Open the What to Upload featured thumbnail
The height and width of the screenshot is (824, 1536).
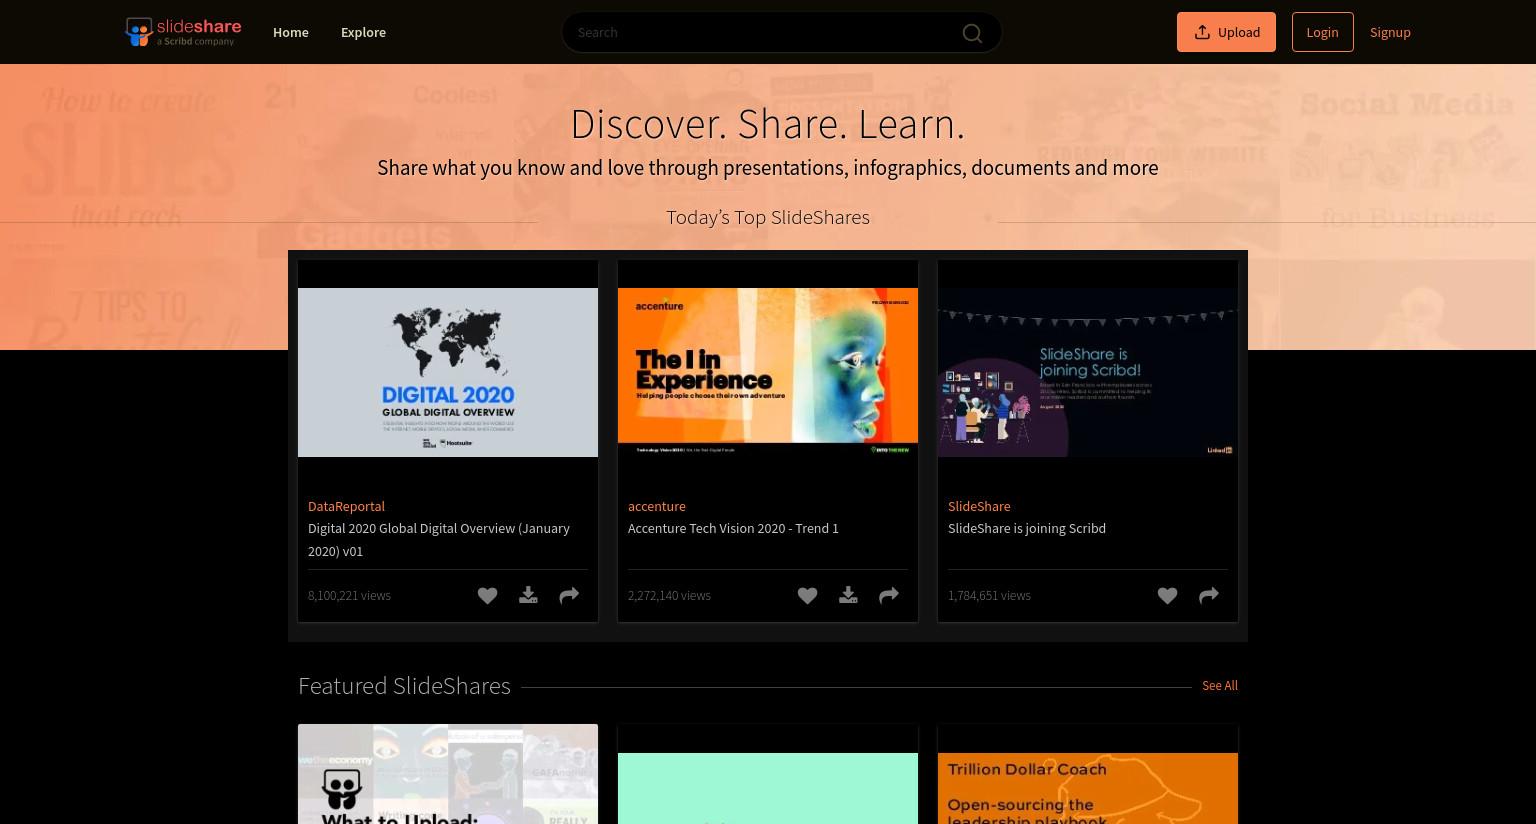(448, 774)
